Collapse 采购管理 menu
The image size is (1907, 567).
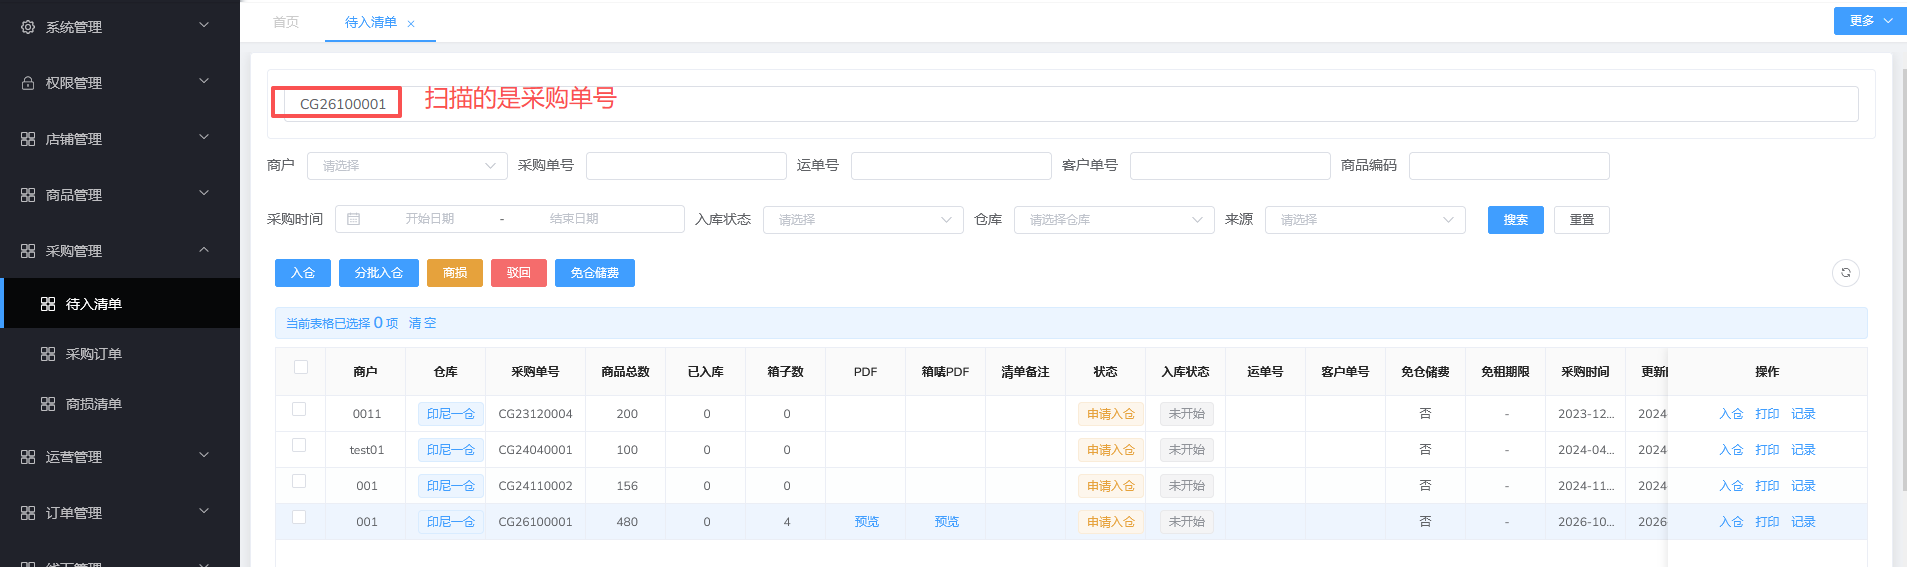204,249
